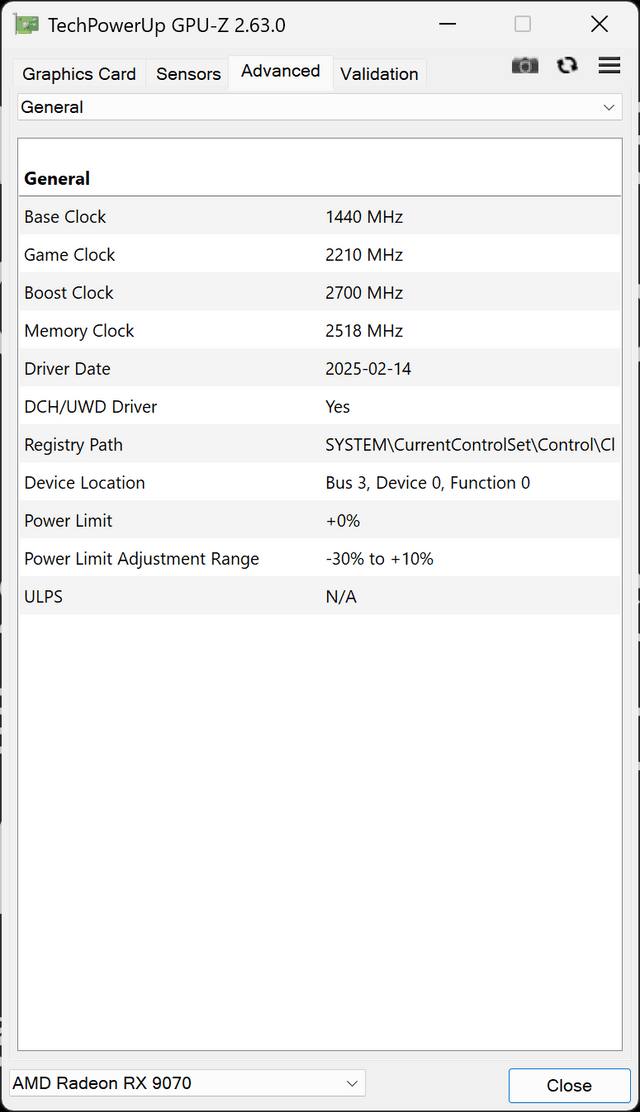Go to the Validation tab
This screenshot has height=1112, width=640.
[380, 74]
